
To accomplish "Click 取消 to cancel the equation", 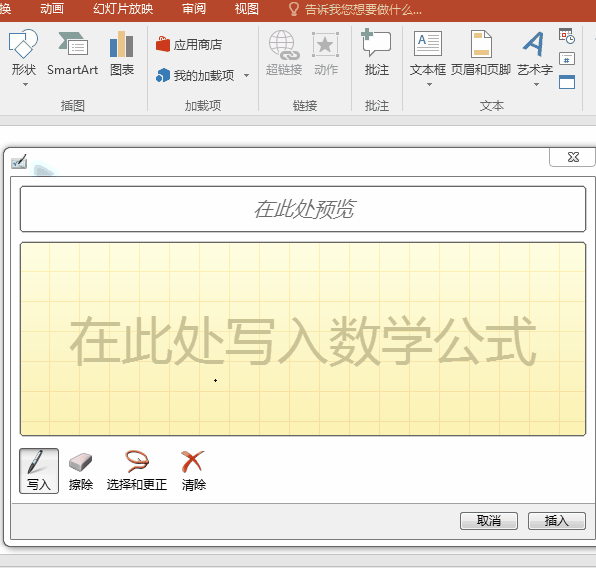I will (489, 520).
